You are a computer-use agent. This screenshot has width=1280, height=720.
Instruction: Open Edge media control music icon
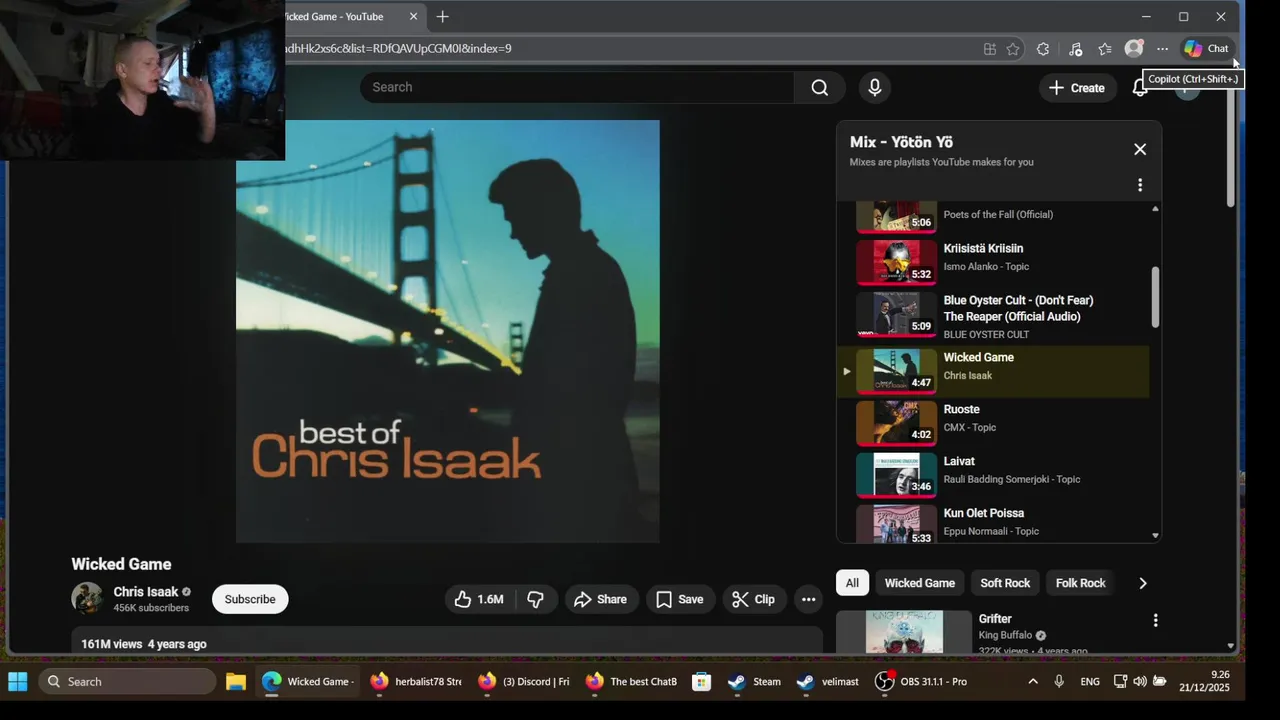(1075, 48)
